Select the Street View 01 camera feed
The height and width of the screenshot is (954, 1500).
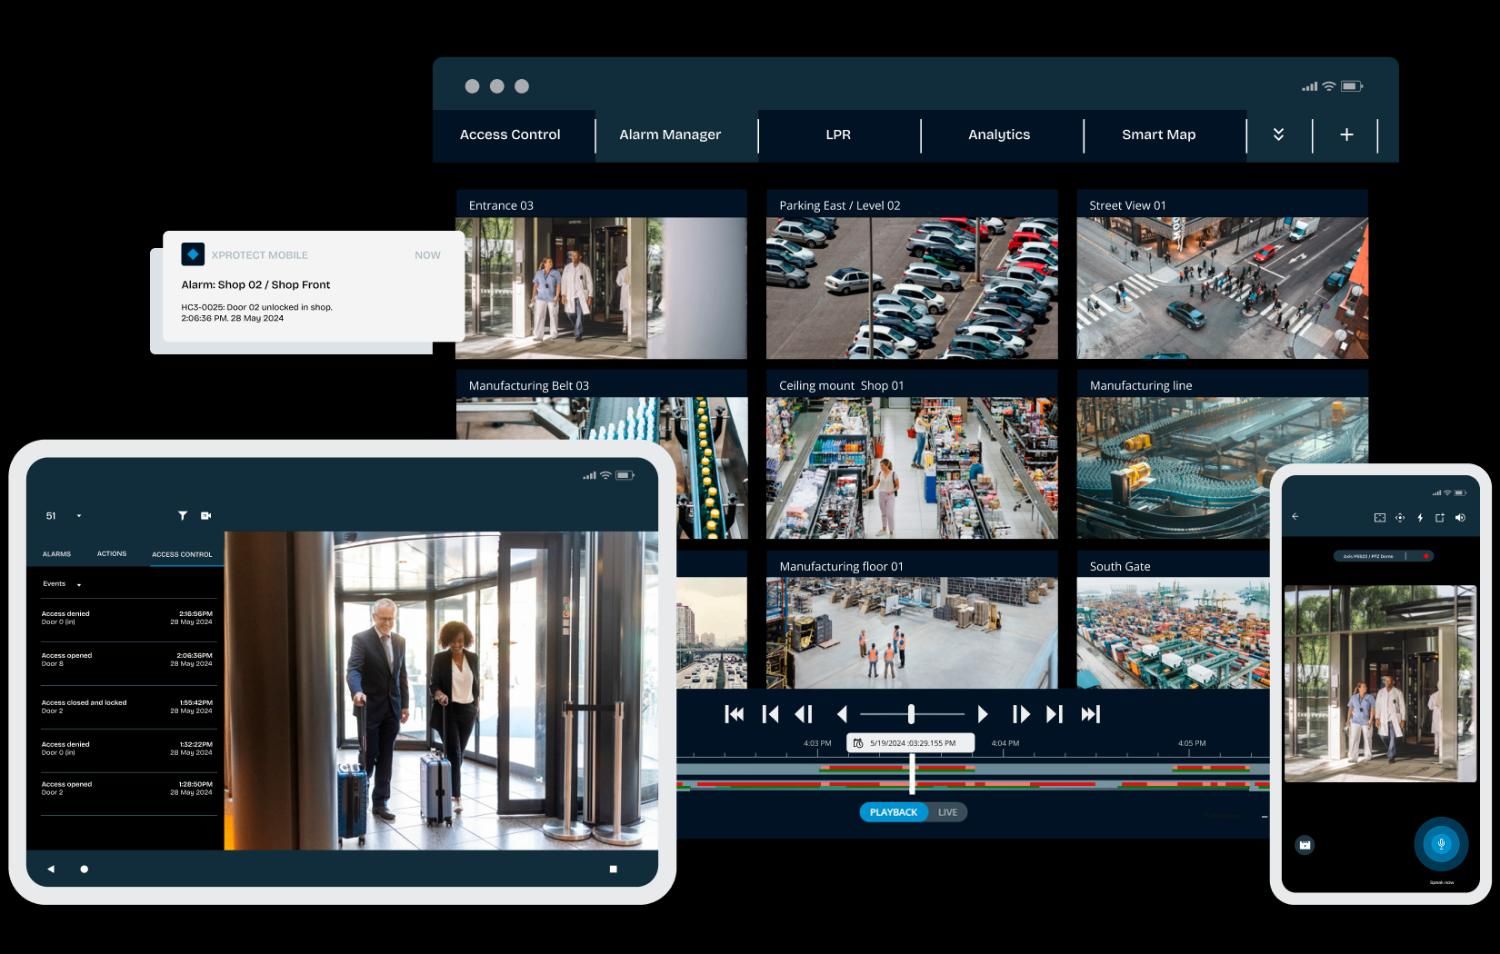[1222, 275]
